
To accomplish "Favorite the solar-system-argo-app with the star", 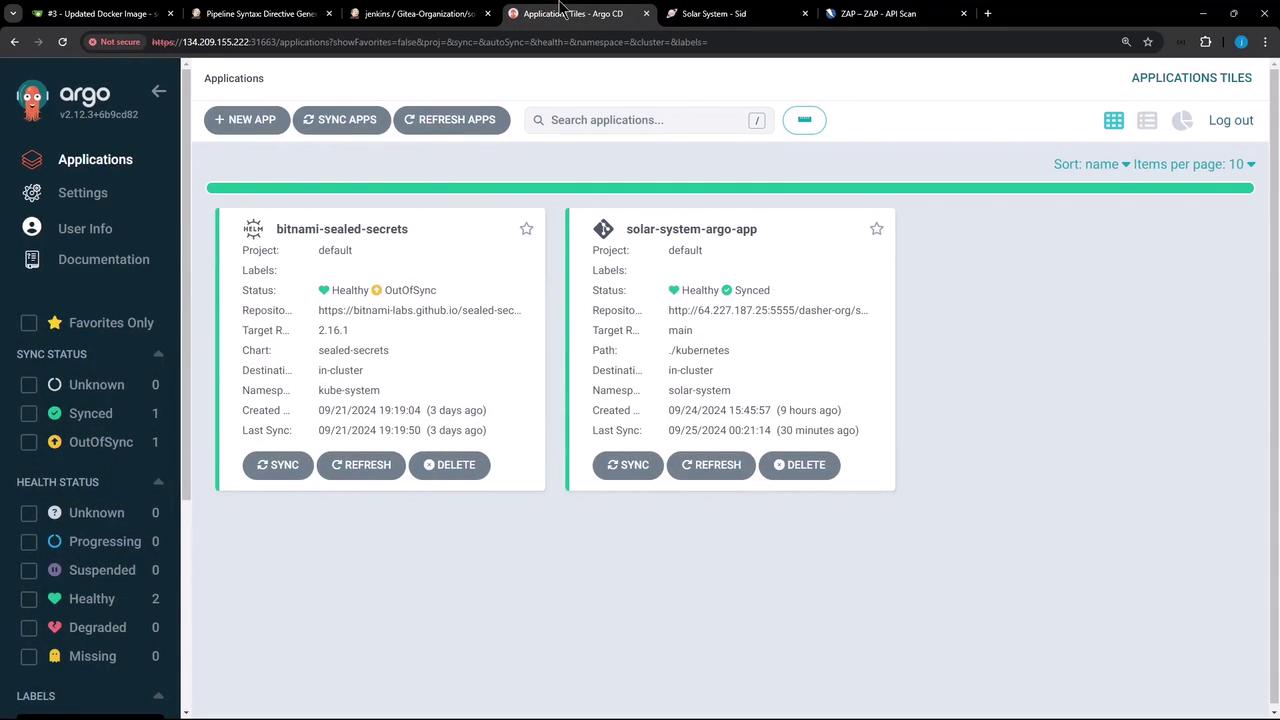I will coord(876,229).
